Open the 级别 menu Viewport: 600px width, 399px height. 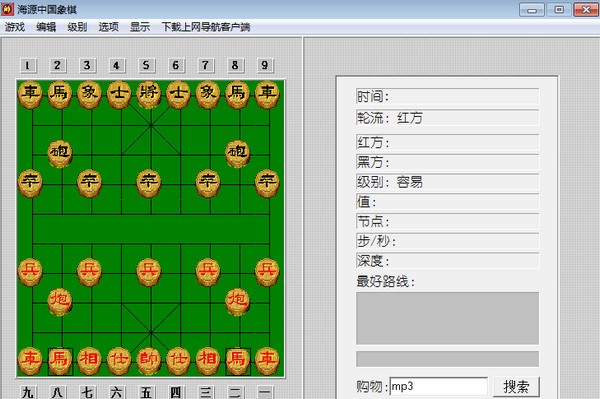pos(77,27)
